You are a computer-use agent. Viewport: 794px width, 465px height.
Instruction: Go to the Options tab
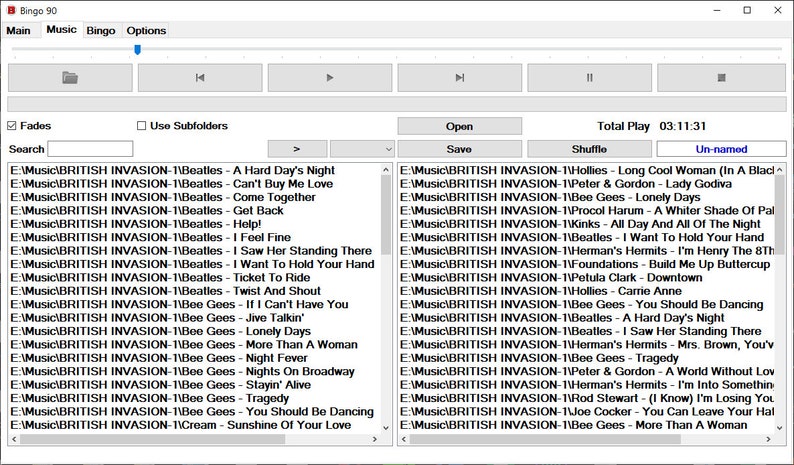146,30
